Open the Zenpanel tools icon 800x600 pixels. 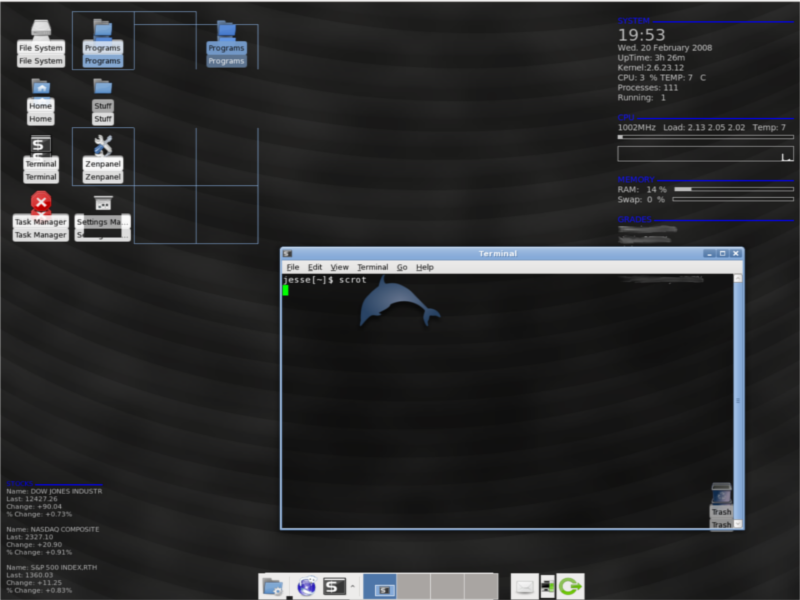(x=103, y=146)
